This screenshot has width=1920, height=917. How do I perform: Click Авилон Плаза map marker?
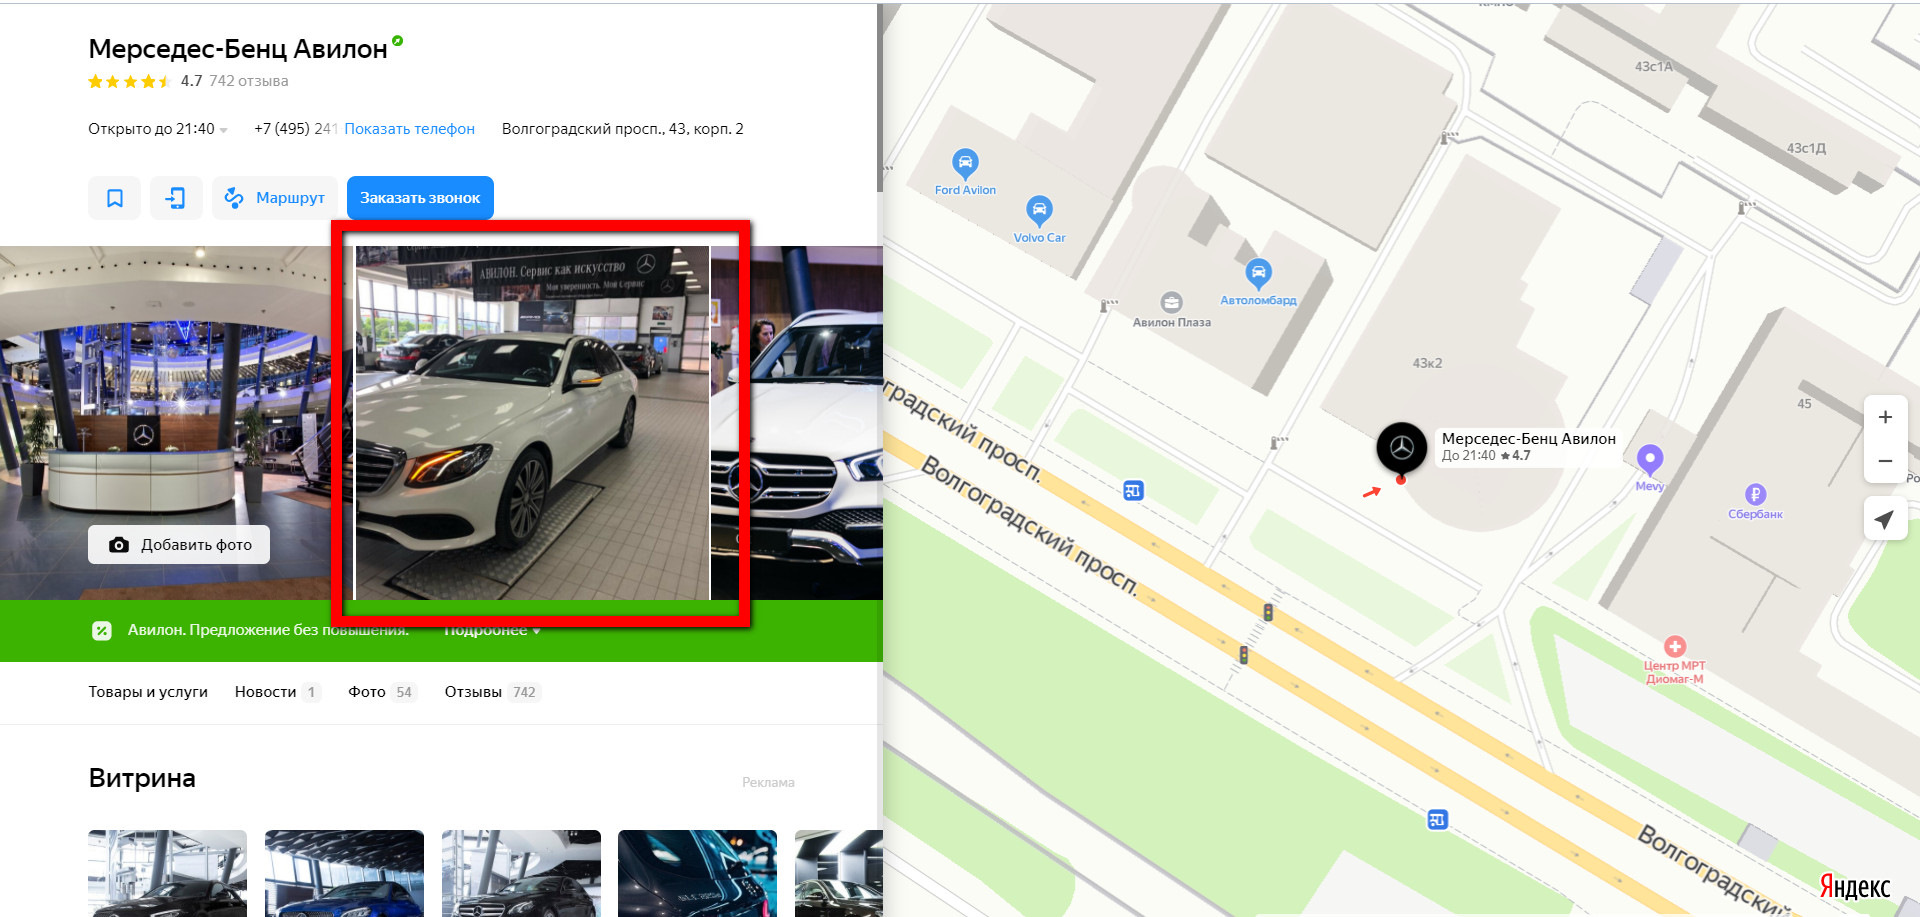[1171, 303]
